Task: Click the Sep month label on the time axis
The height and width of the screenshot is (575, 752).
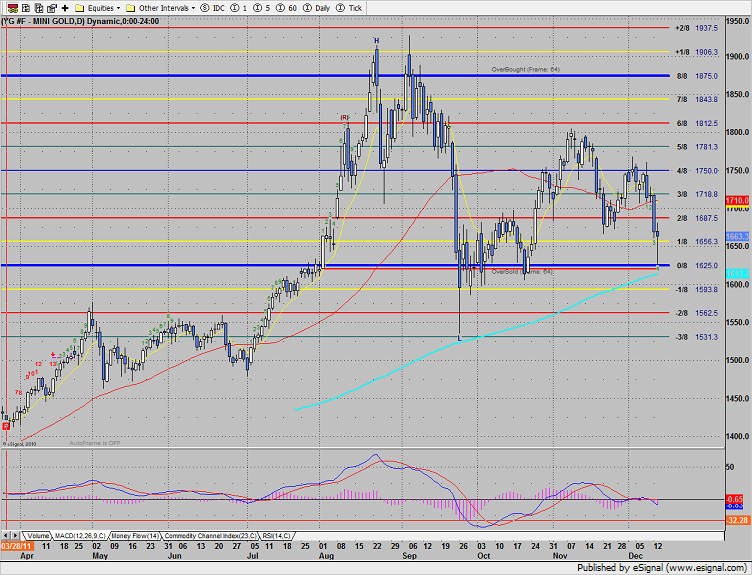Action: coord(410,556)
